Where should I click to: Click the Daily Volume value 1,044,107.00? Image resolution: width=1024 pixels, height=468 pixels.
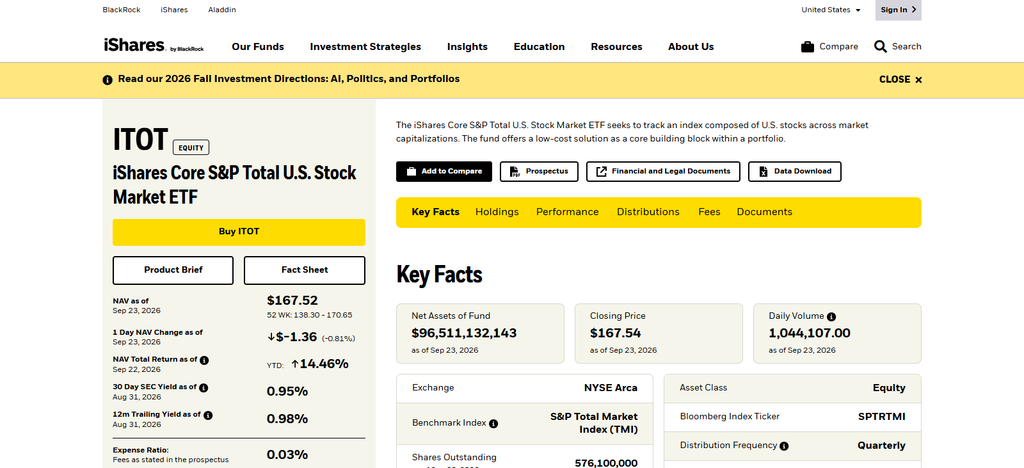[810, 333]
